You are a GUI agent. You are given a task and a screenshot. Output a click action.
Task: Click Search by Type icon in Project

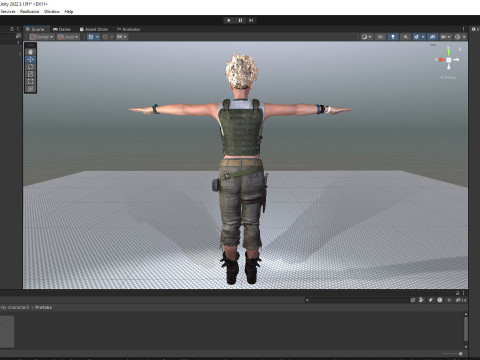click(421, 300)
